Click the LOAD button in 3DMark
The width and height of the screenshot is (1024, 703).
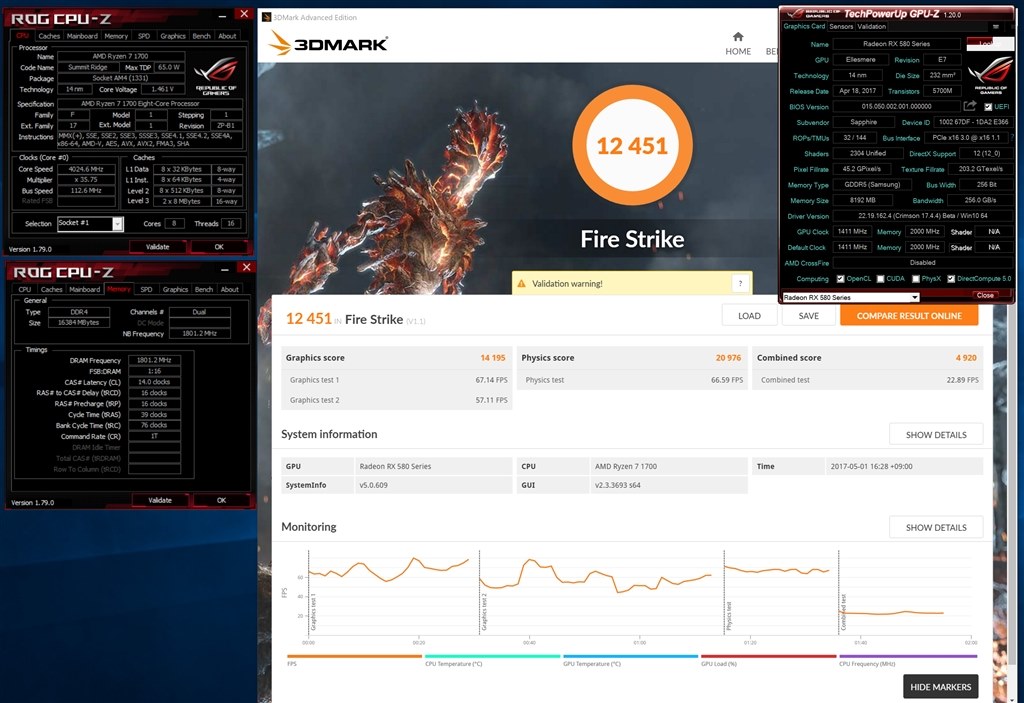749,316
